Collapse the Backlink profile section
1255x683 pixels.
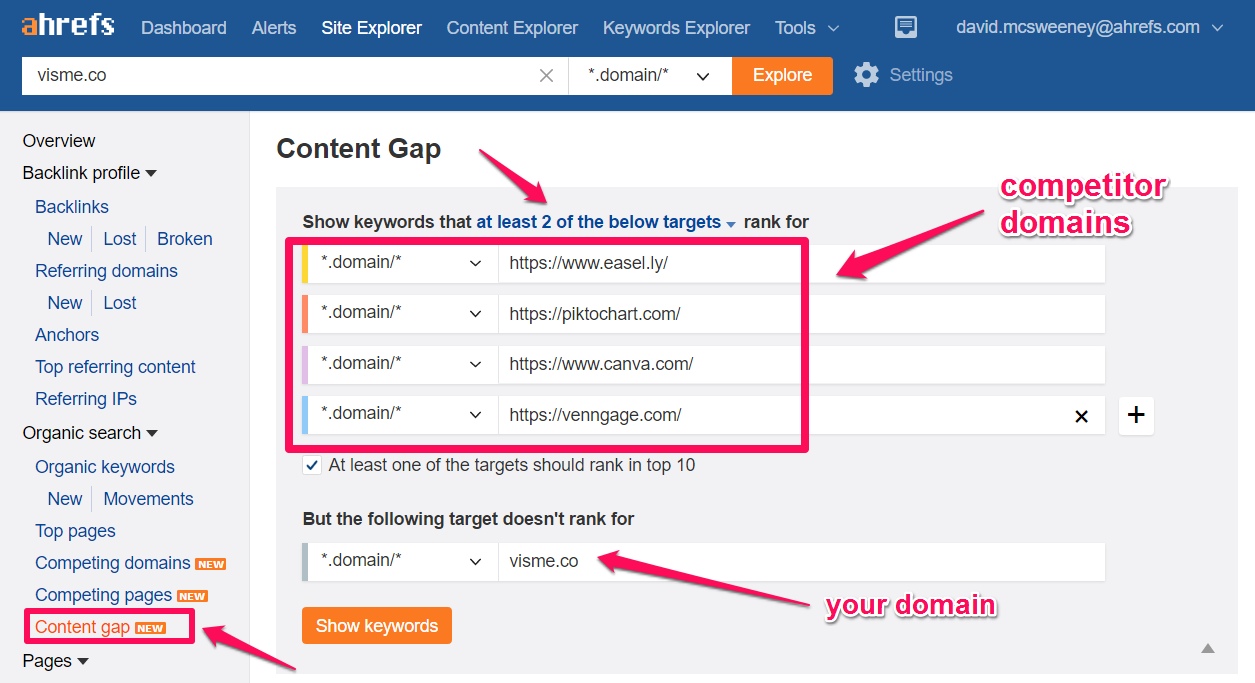[90, 173]
